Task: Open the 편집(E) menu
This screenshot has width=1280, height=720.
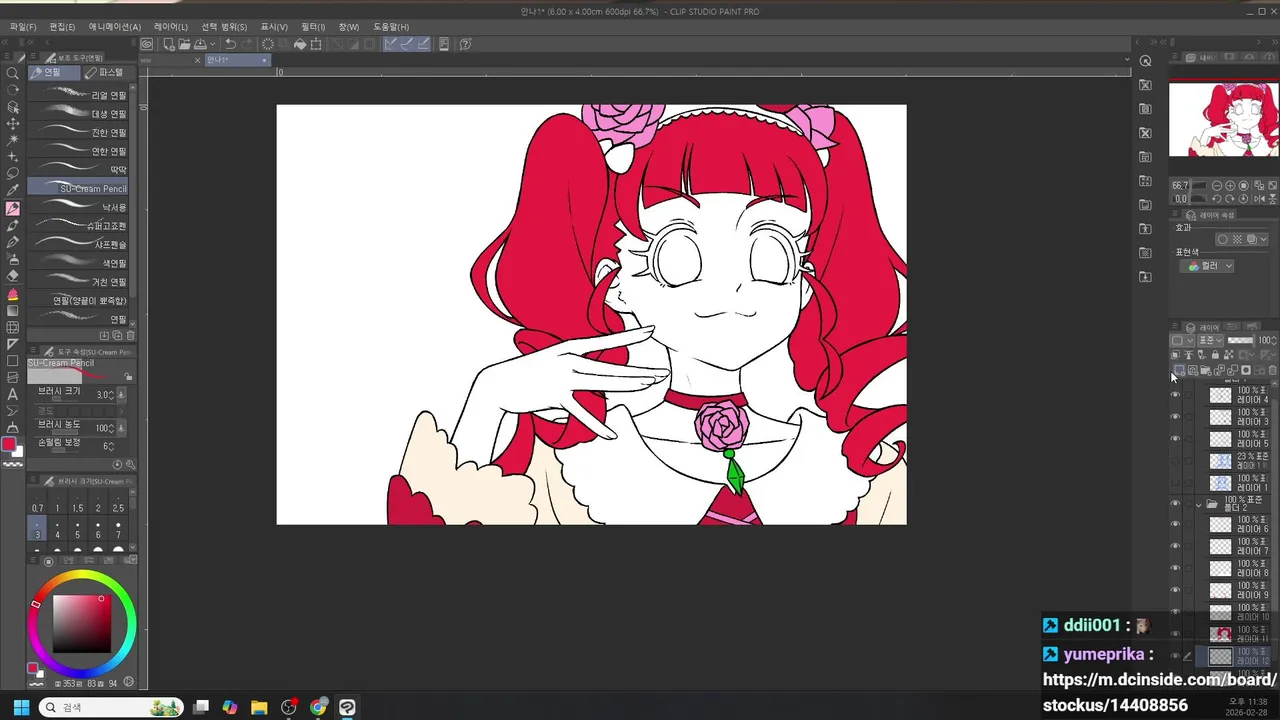Action: tap(62, 27)
